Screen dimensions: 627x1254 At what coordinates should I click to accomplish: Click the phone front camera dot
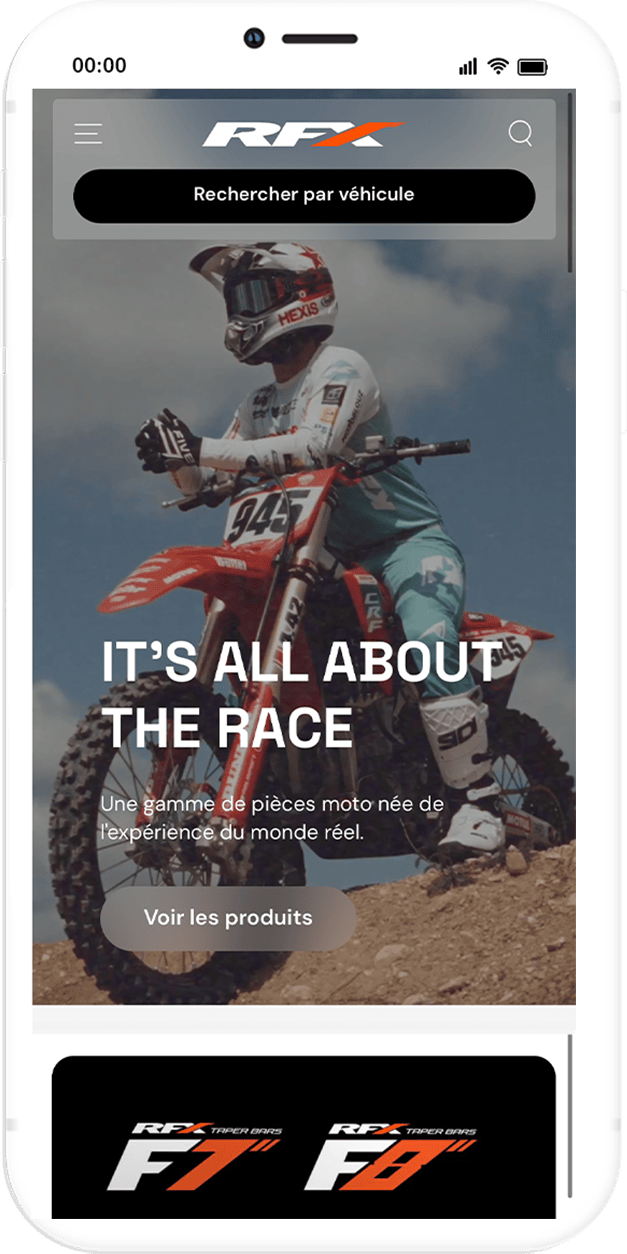pos(254,39)
